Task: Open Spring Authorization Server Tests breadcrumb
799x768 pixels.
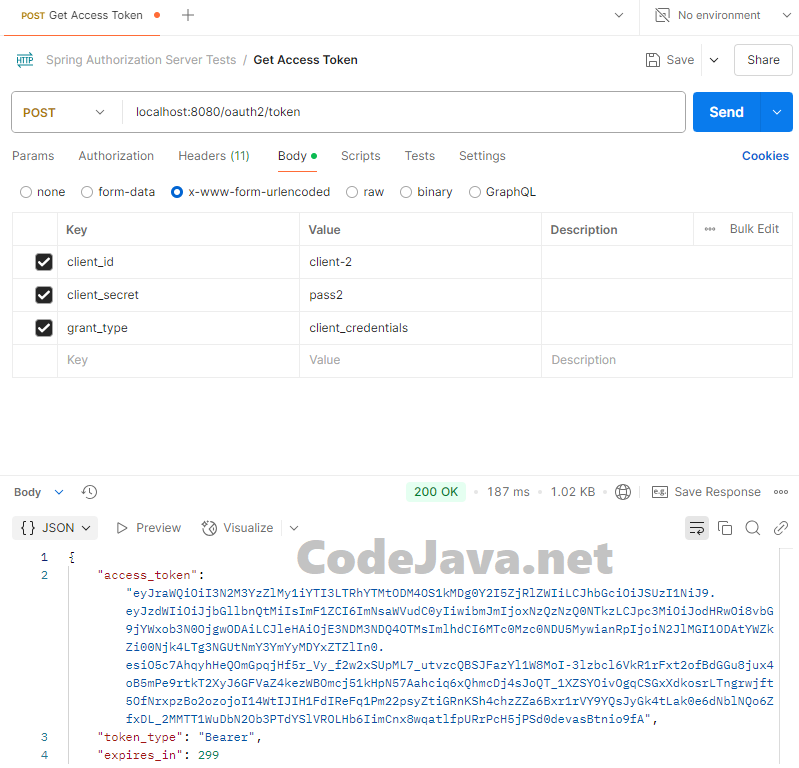Action: 141,60
